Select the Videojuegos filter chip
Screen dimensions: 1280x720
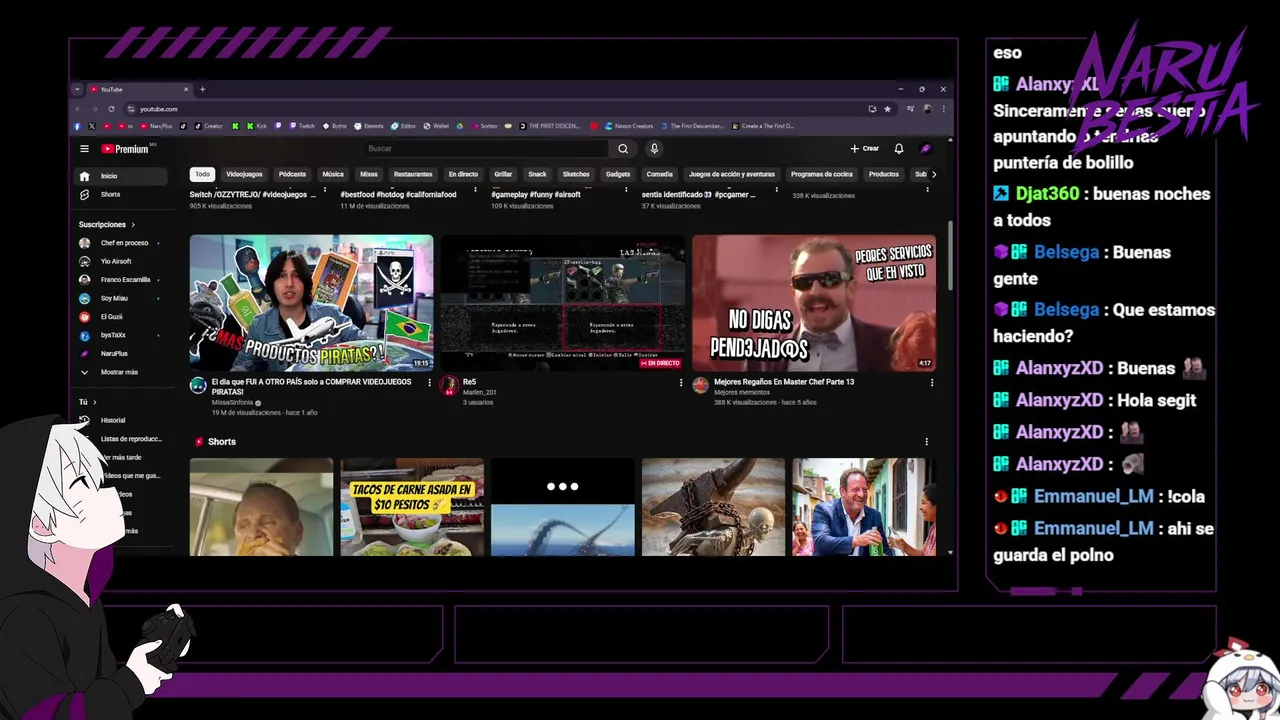244,174
